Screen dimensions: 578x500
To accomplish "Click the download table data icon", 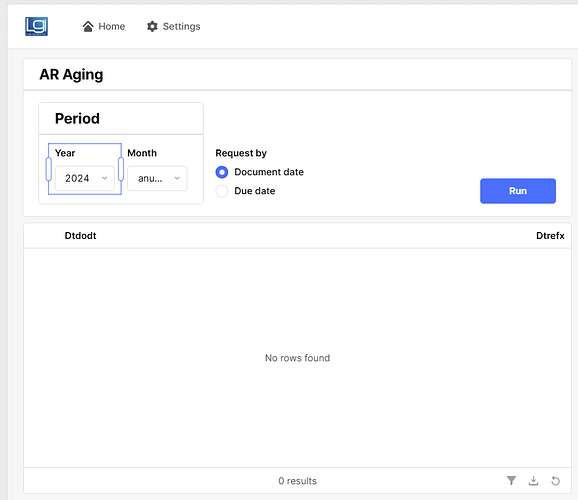I will pyautogui.click(x=533, y=480).
